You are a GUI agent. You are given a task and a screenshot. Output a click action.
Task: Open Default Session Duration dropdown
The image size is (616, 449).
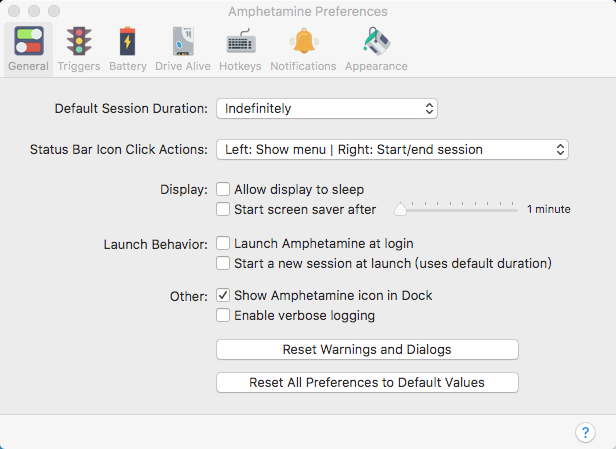click(327, 108)
